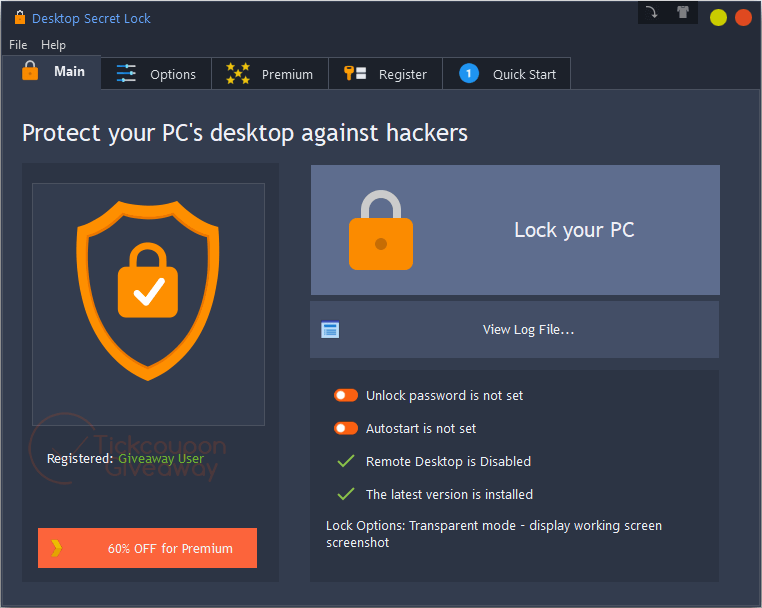This screenshot has height=608, width=762.
Task: Click the app padlock icon in title bar
Action: coord(19,17)
